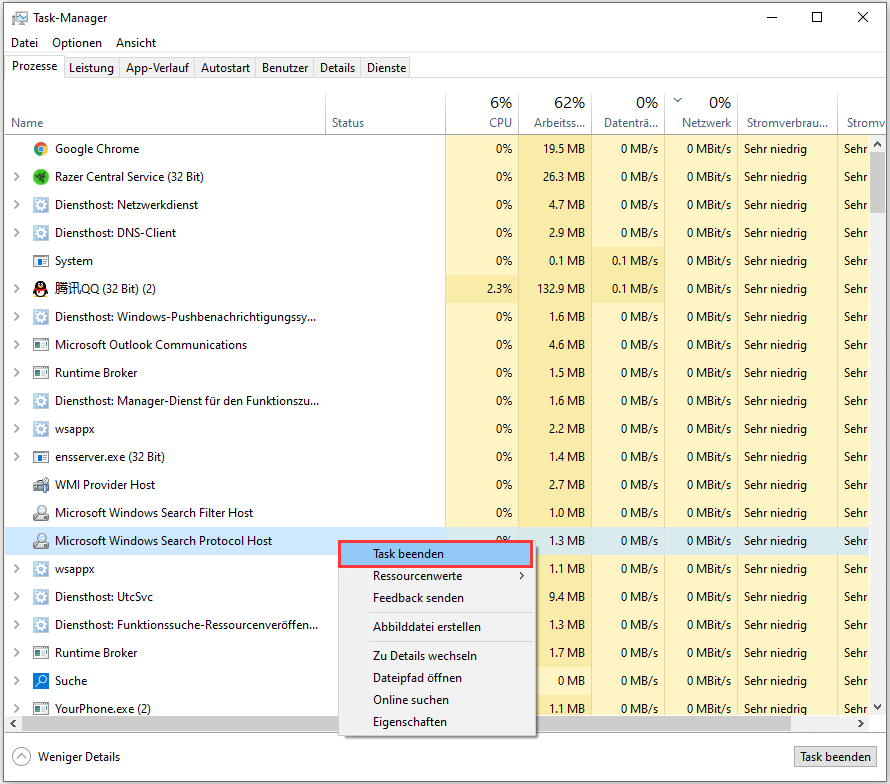Screen dimensions: 890x784
Task: Click the Diensthost: DNS-Client gear icon
Action: click(x=40, y=233)
